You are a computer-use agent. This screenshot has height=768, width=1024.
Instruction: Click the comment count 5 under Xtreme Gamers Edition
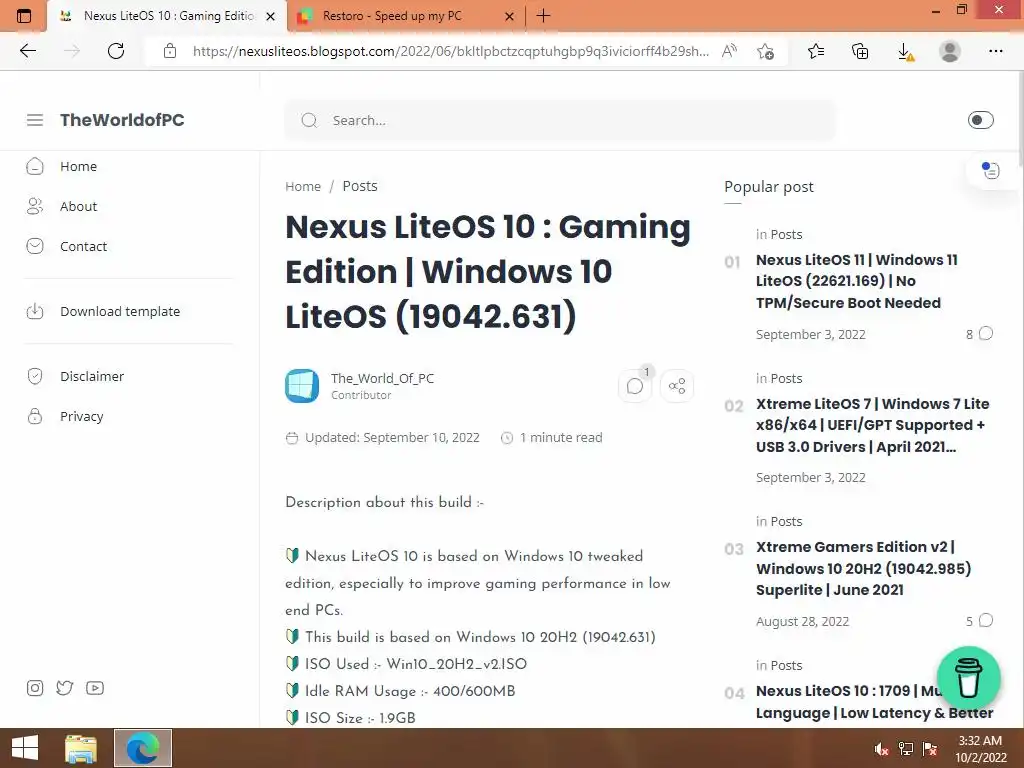pos(979,620)
